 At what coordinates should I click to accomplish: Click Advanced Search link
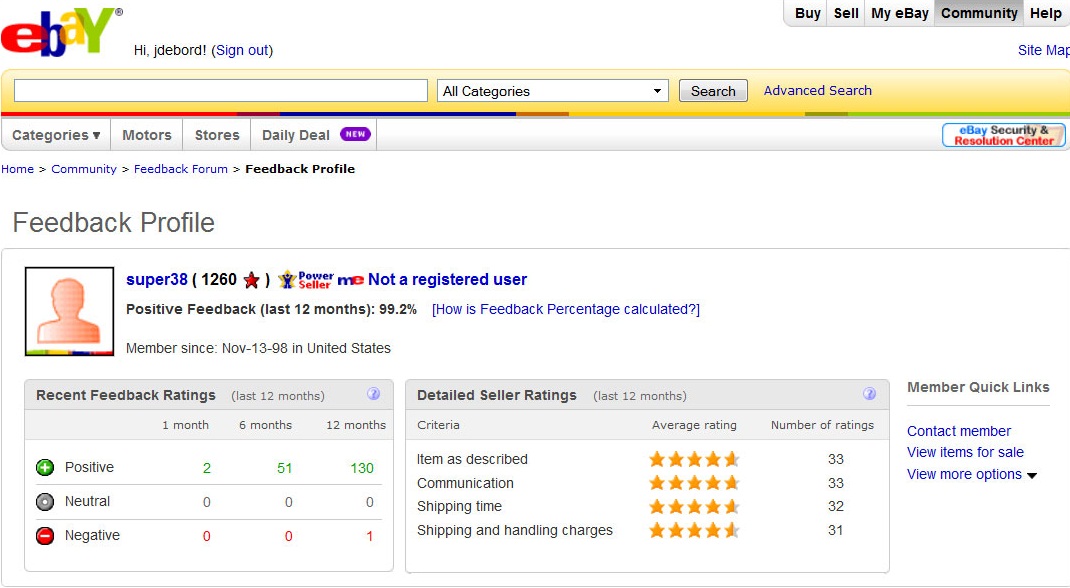[x=818, y=90]
